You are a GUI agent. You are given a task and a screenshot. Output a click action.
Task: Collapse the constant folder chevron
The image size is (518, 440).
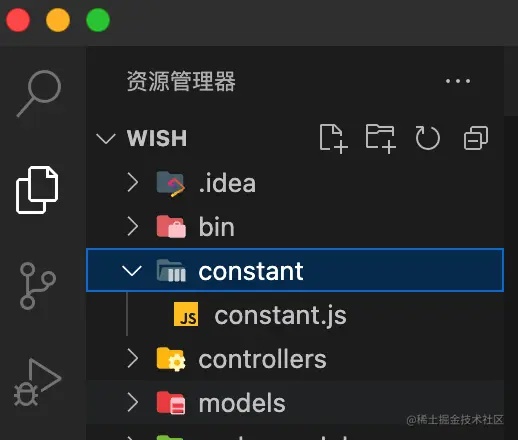[132, 271]
